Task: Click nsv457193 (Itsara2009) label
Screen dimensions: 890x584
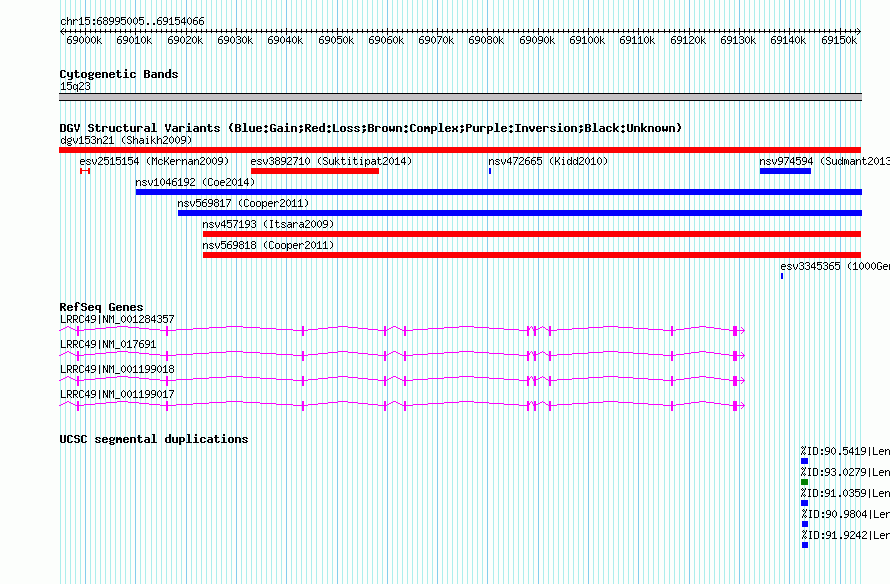Action: click(x=268, y=224)
